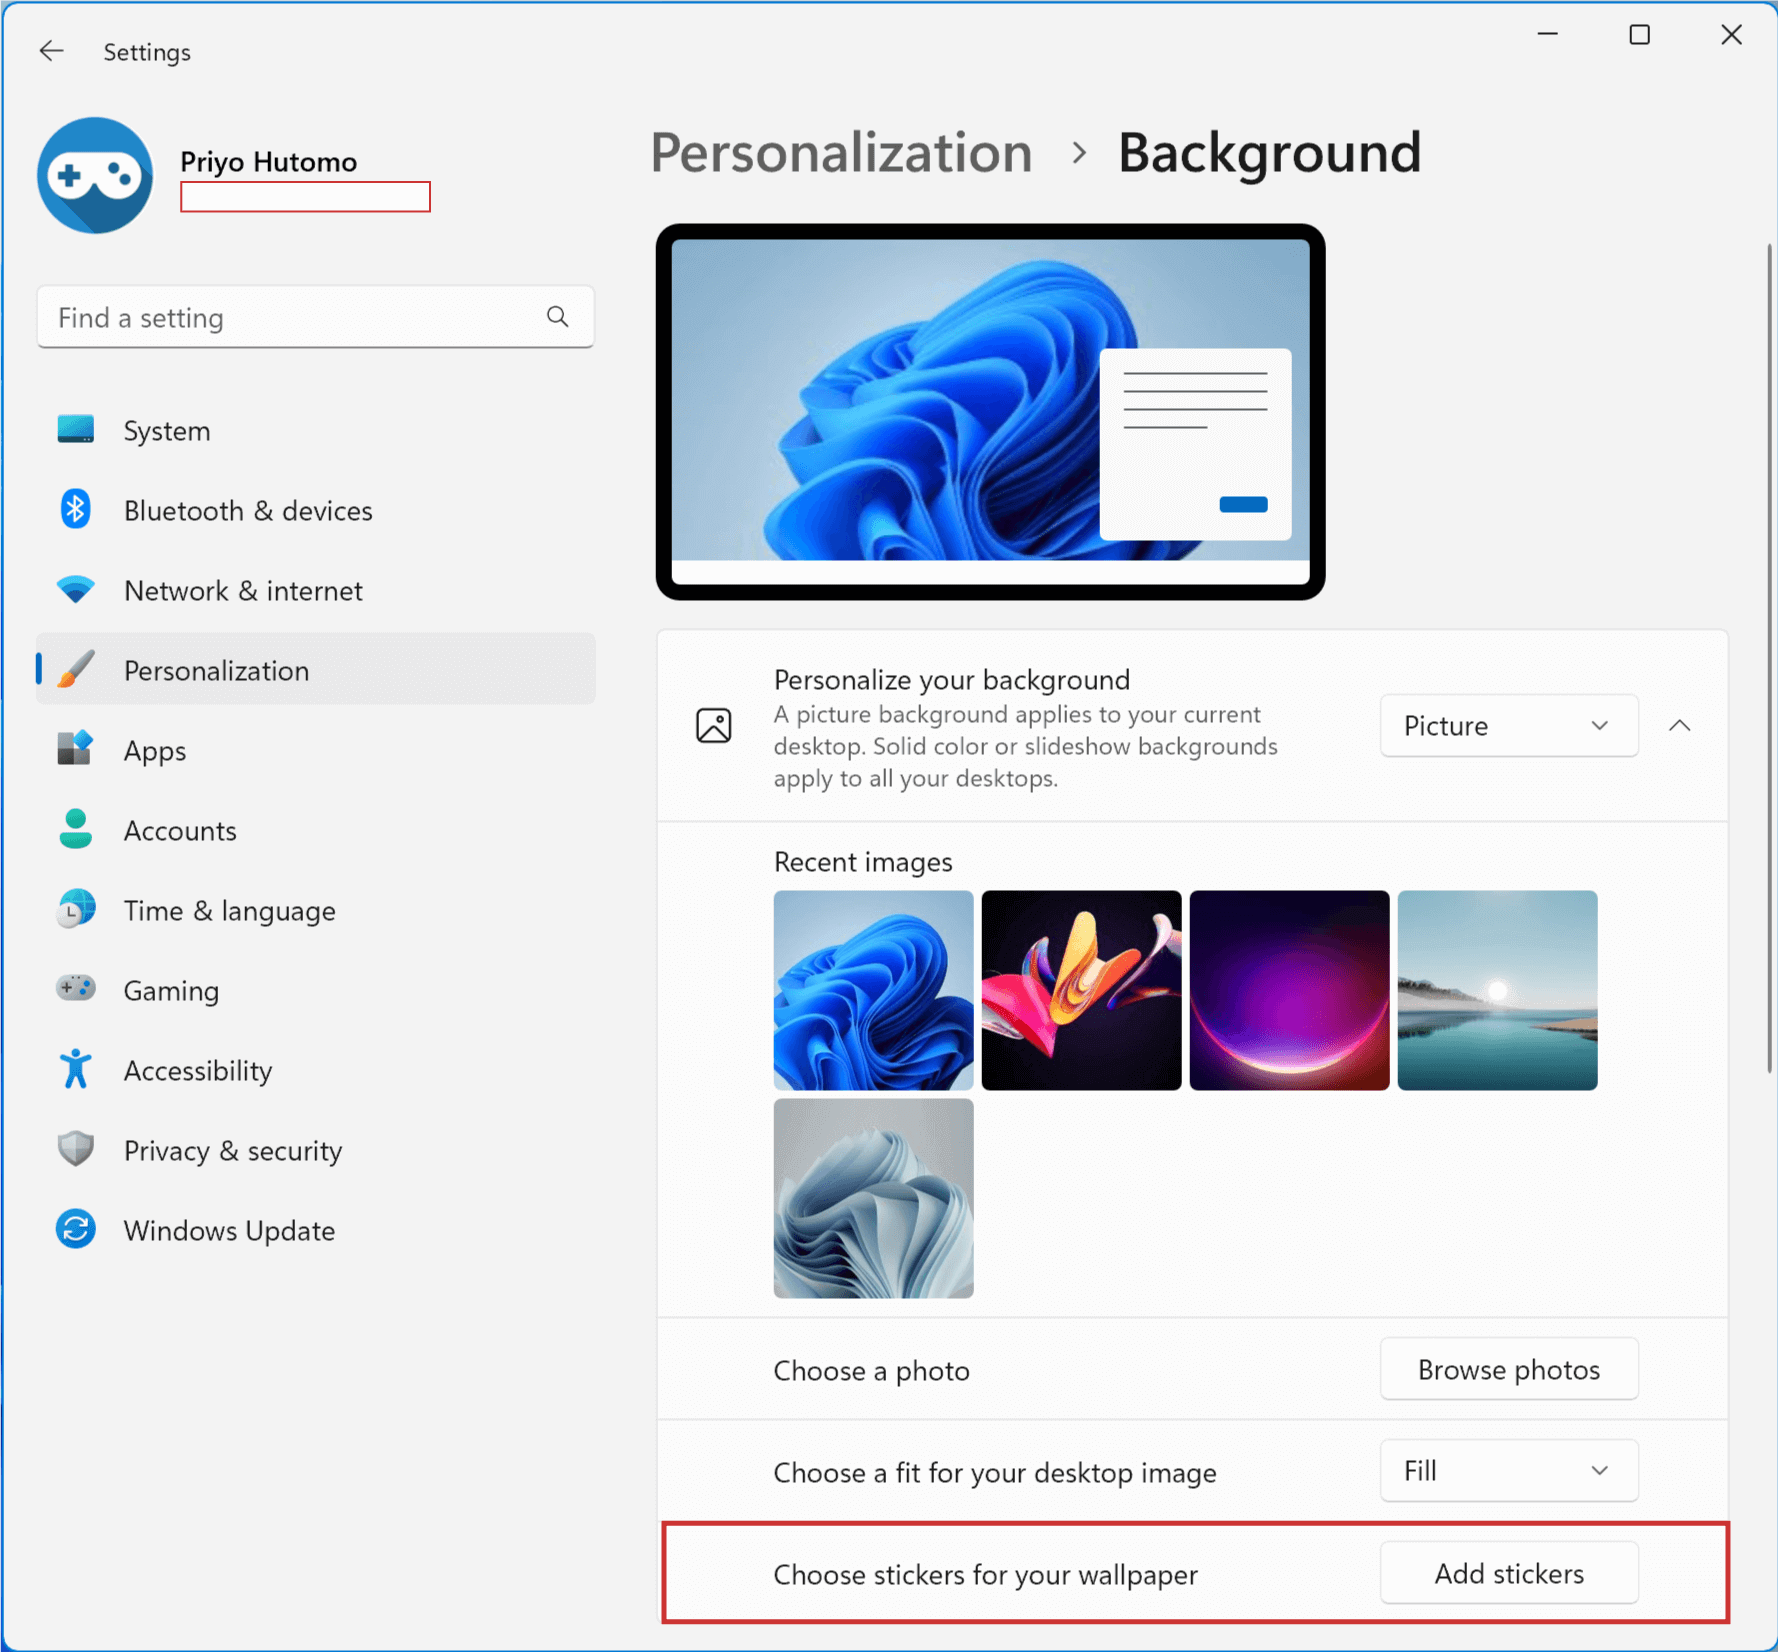Go to Time & language
The width and height of the screenshot is (1778, 1652).
pyautogui.click(x=316, y=910)
